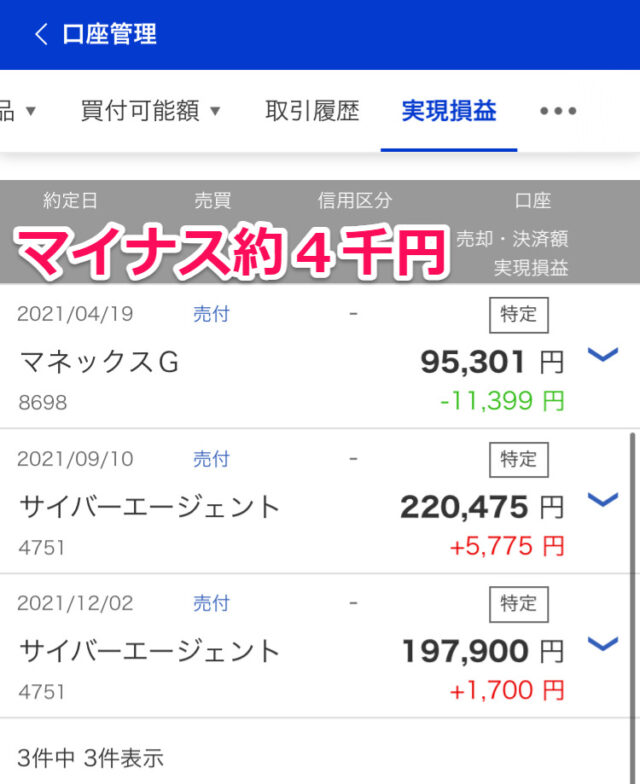Viewport: 640px width, 784px height.
Task: Go back using the arrow beside 口座管理
Action: pos(42,34)
